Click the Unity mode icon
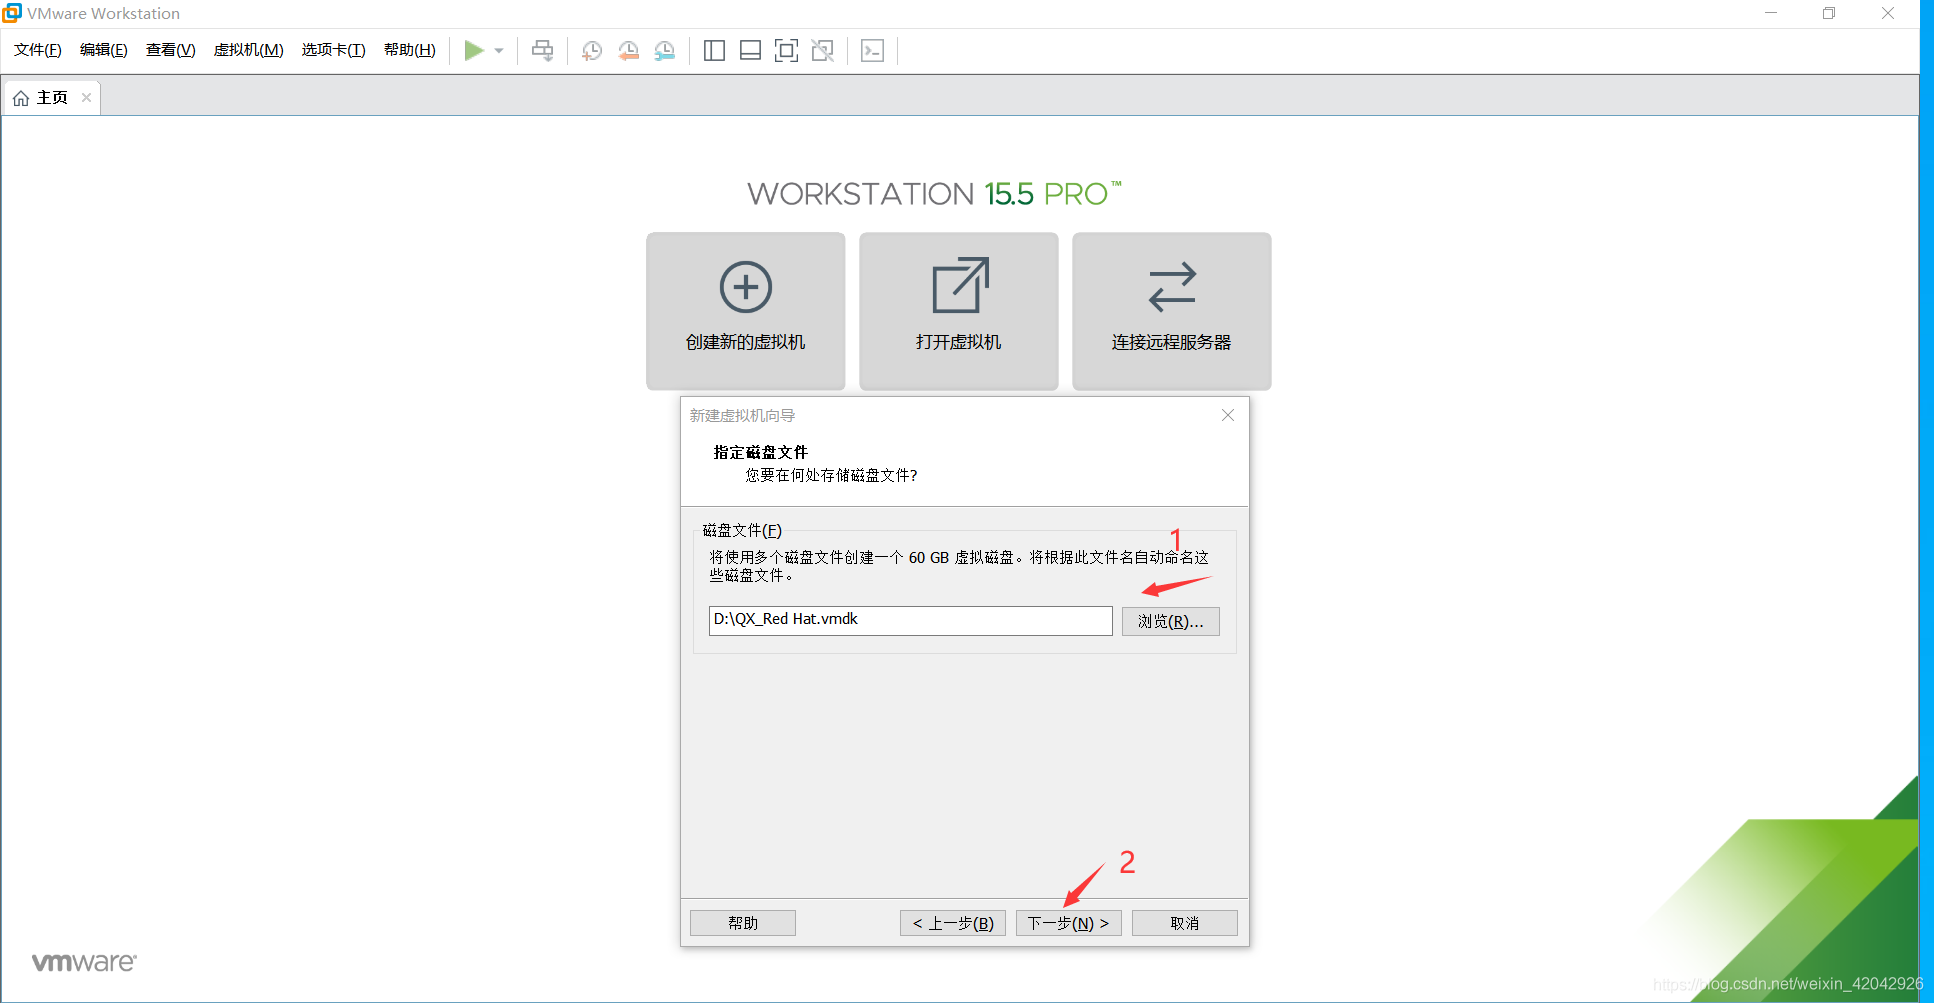The image size is (1934, 1003). [x=823, y=51]
